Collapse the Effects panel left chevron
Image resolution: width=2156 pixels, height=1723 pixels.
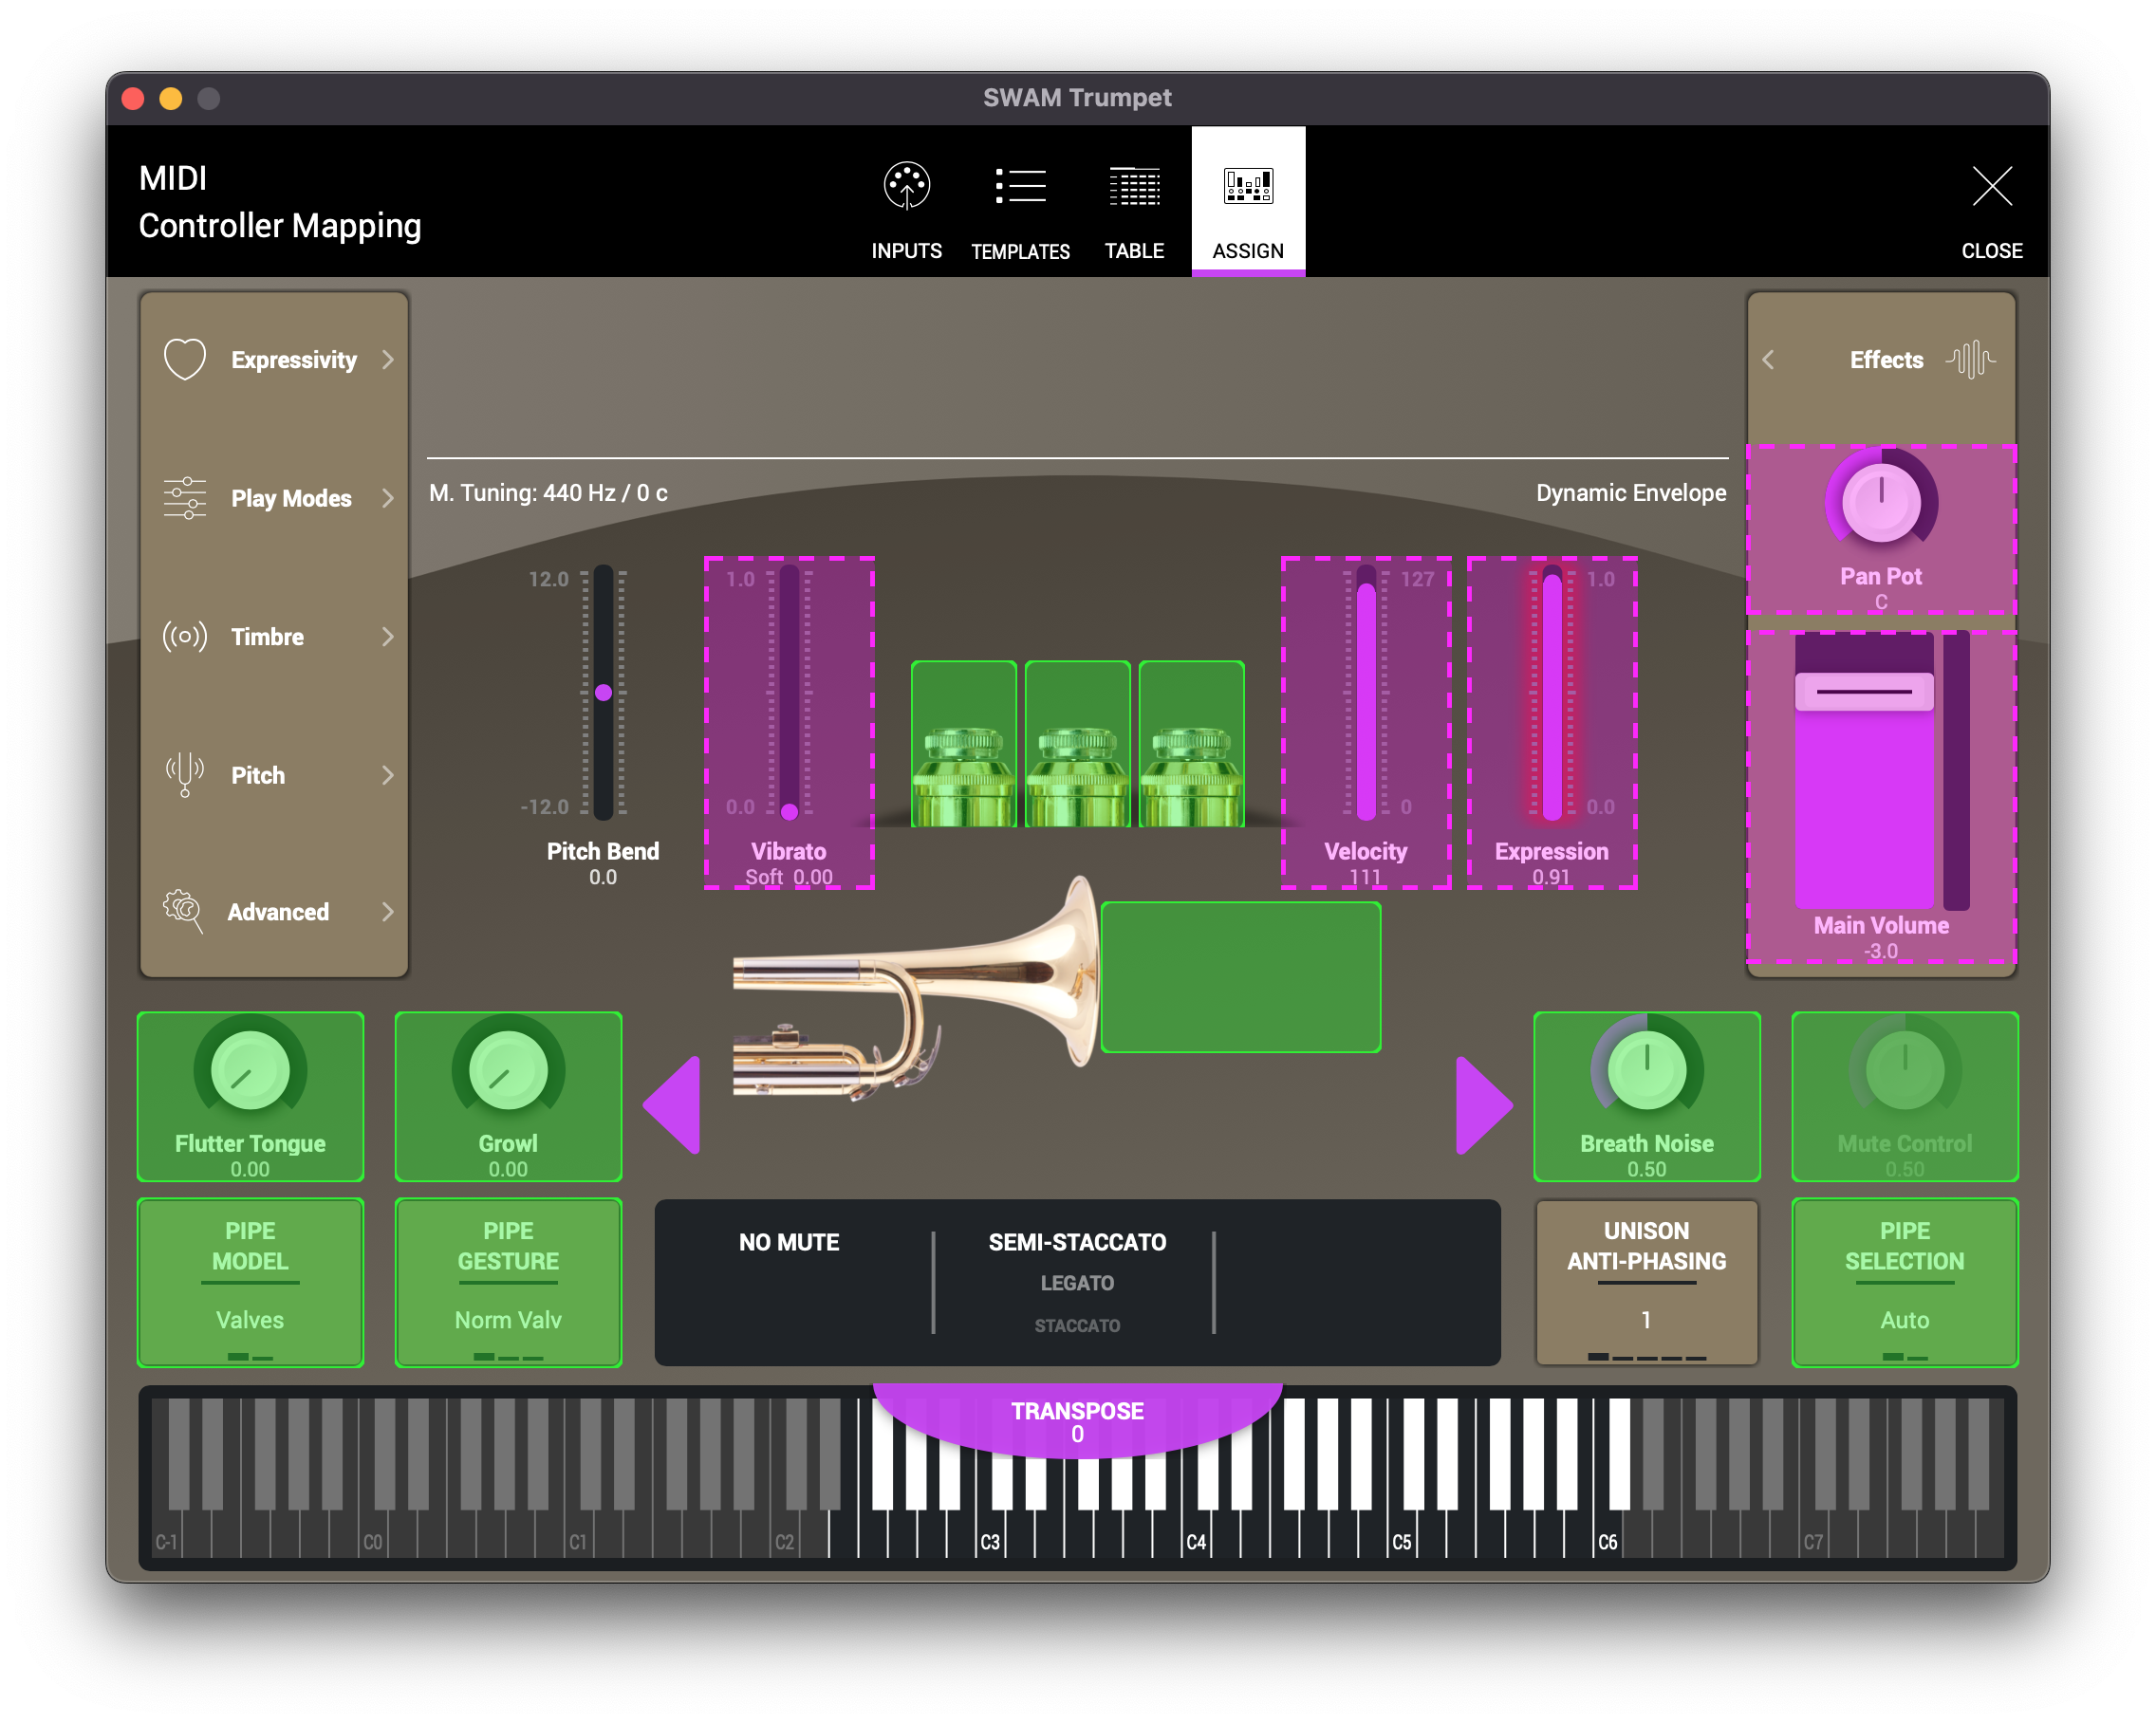(1768, 360)
